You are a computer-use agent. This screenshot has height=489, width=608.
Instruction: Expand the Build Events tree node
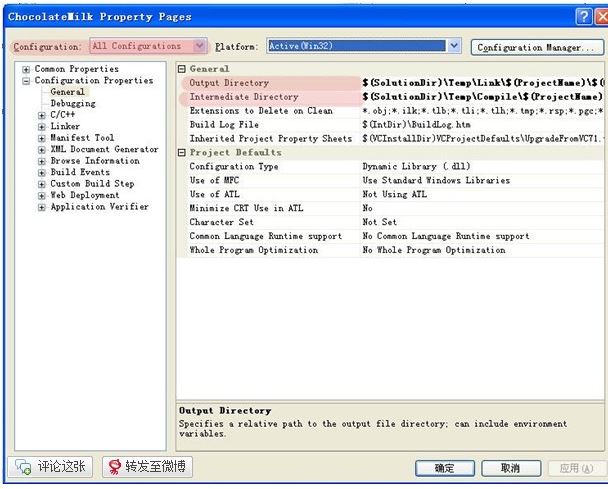tap(42, 173)
